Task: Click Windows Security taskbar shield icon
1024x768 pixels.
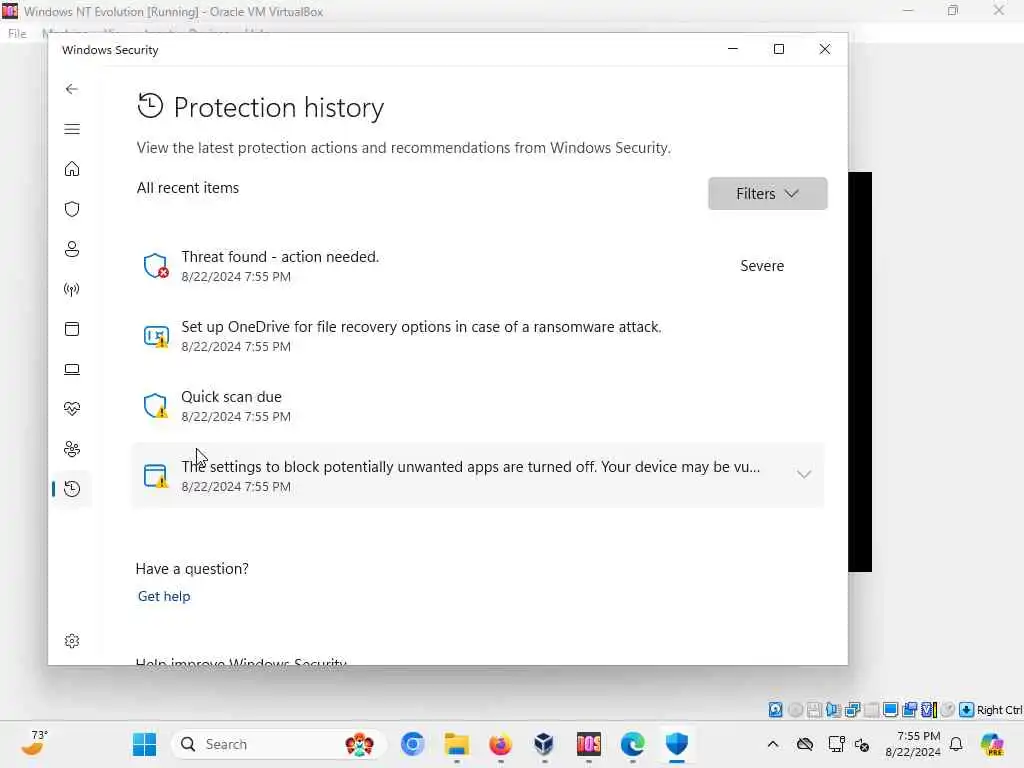Action: point(677,744)
